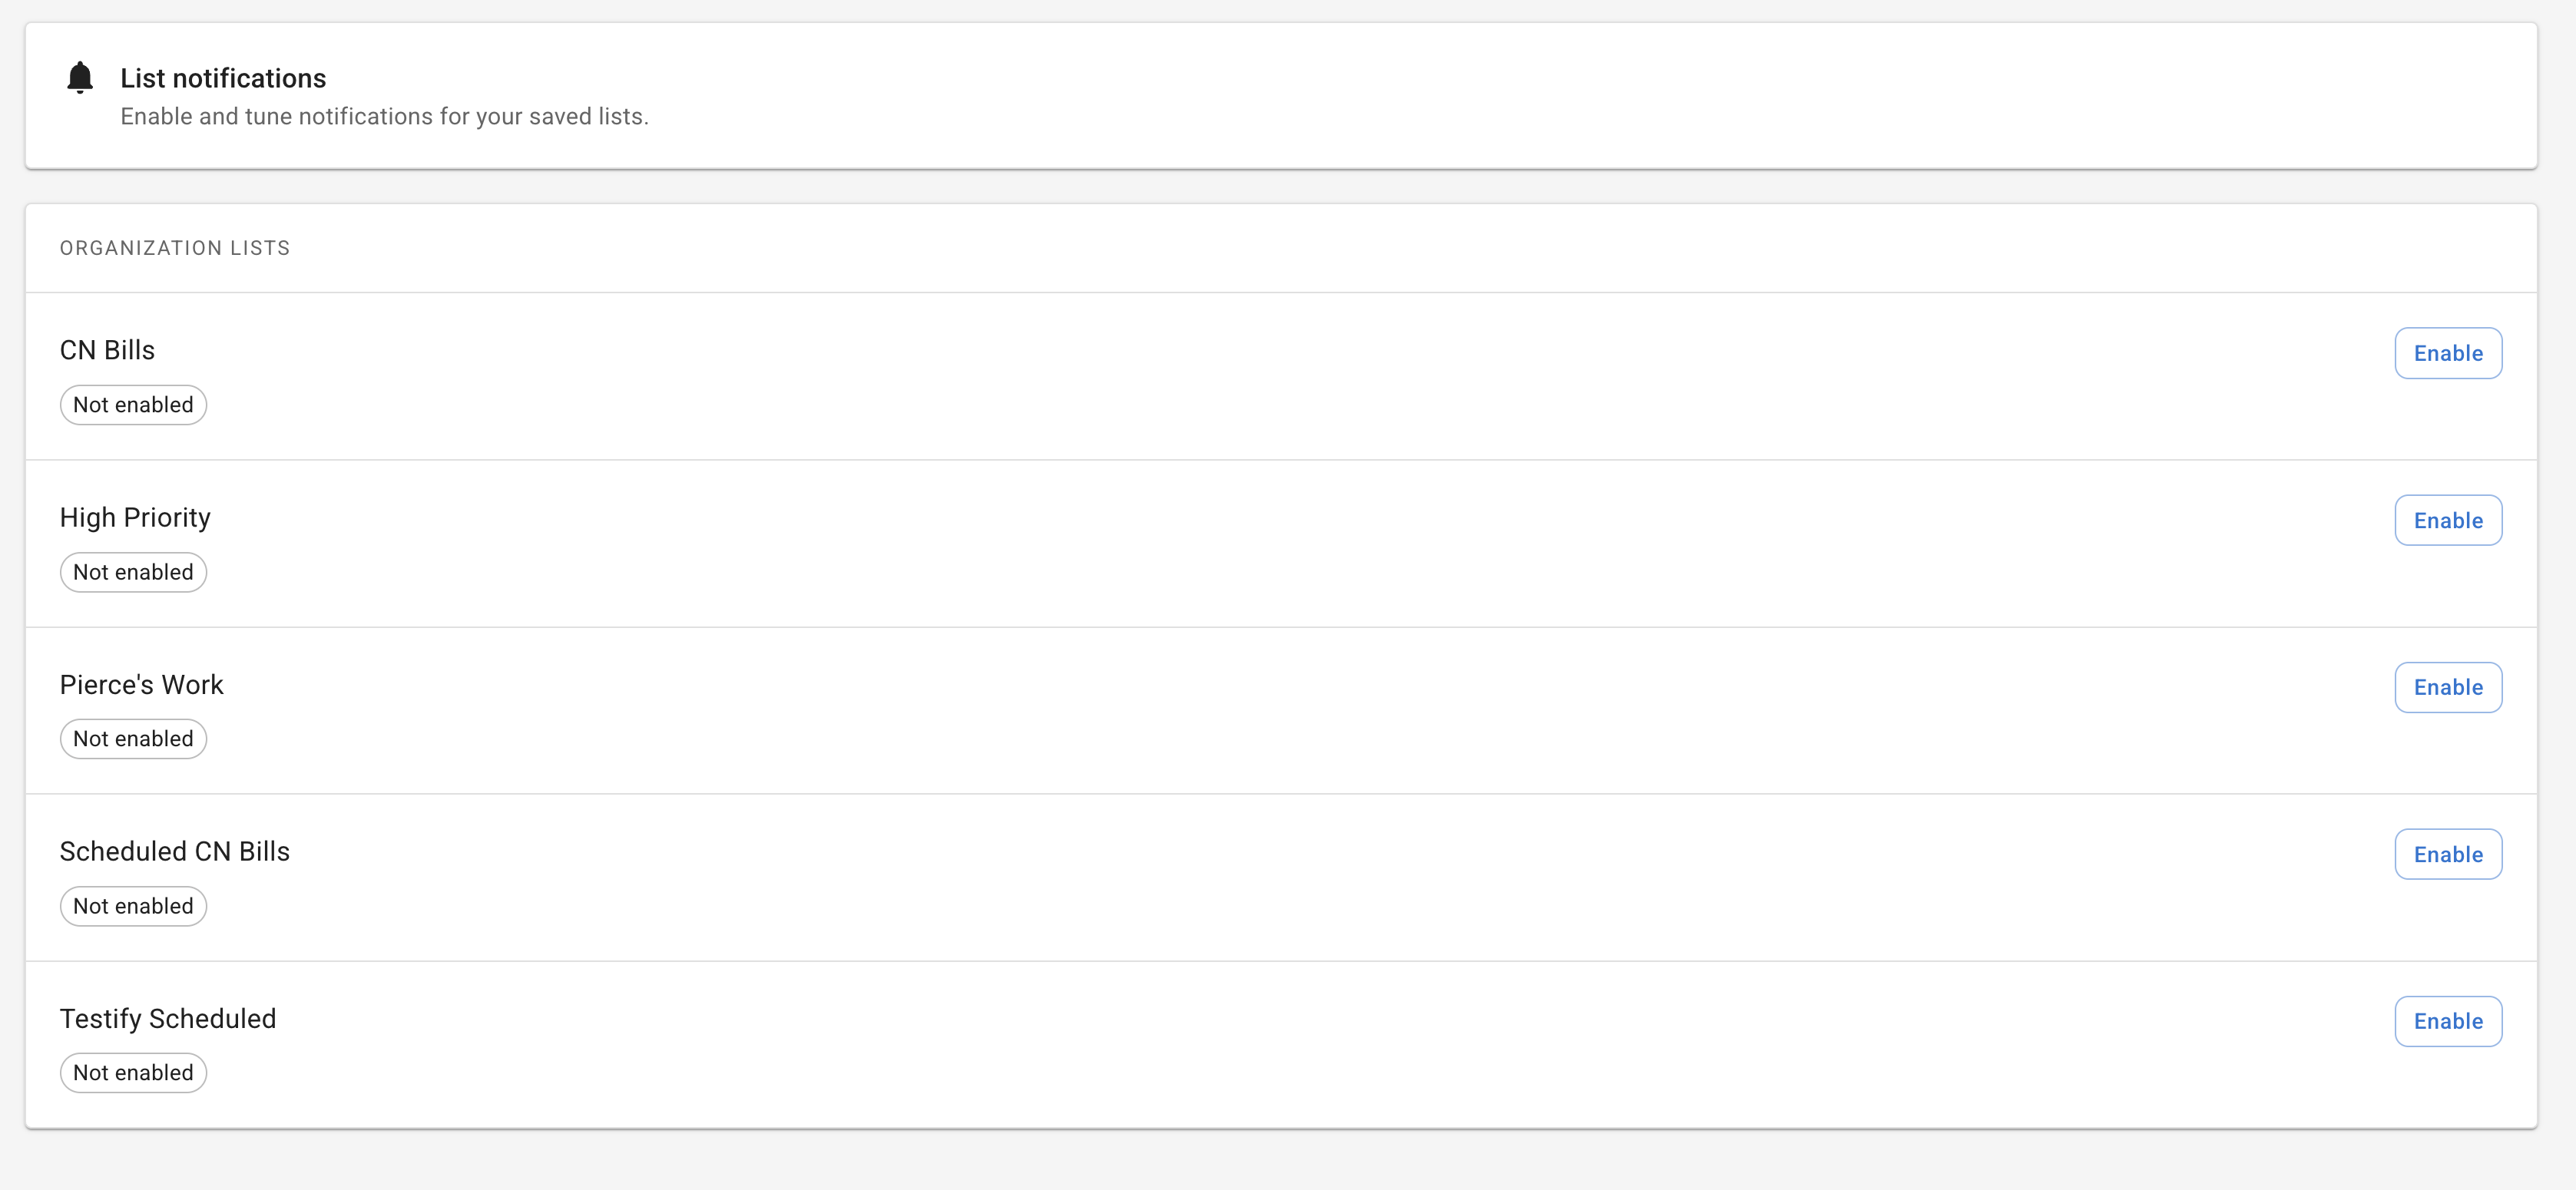Select the Scheduled CN Bills list name
The image size is (2576, 1190).
tap(174, 851)
